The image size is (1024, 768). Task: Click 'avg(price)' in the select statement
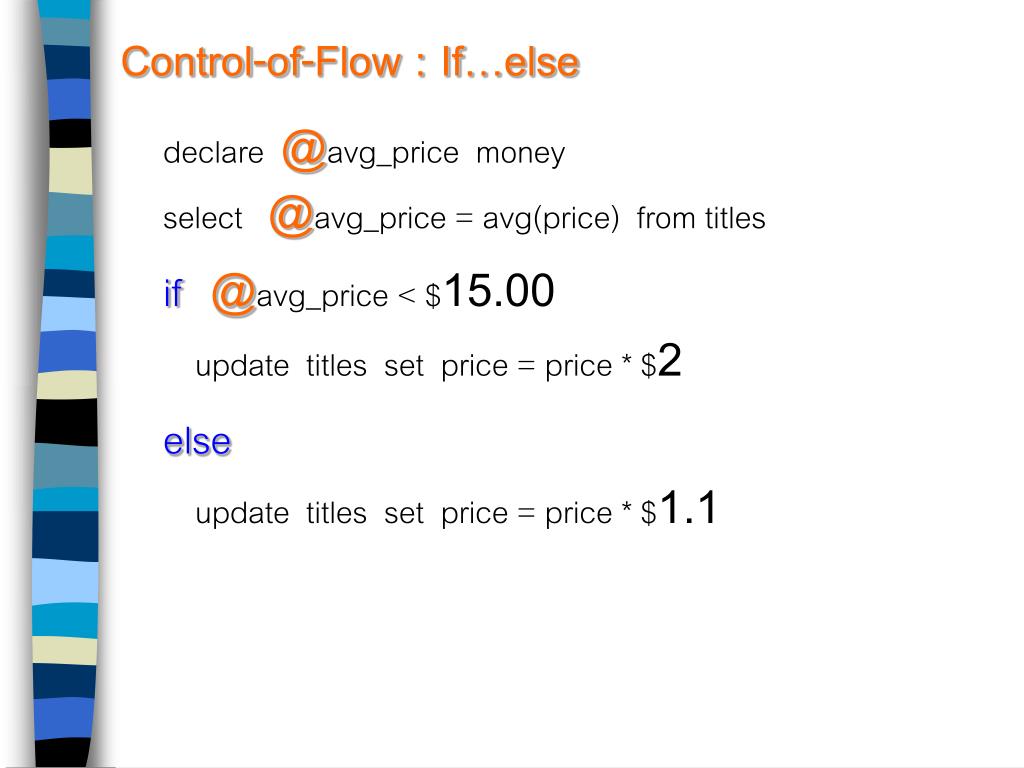[551, 219]
